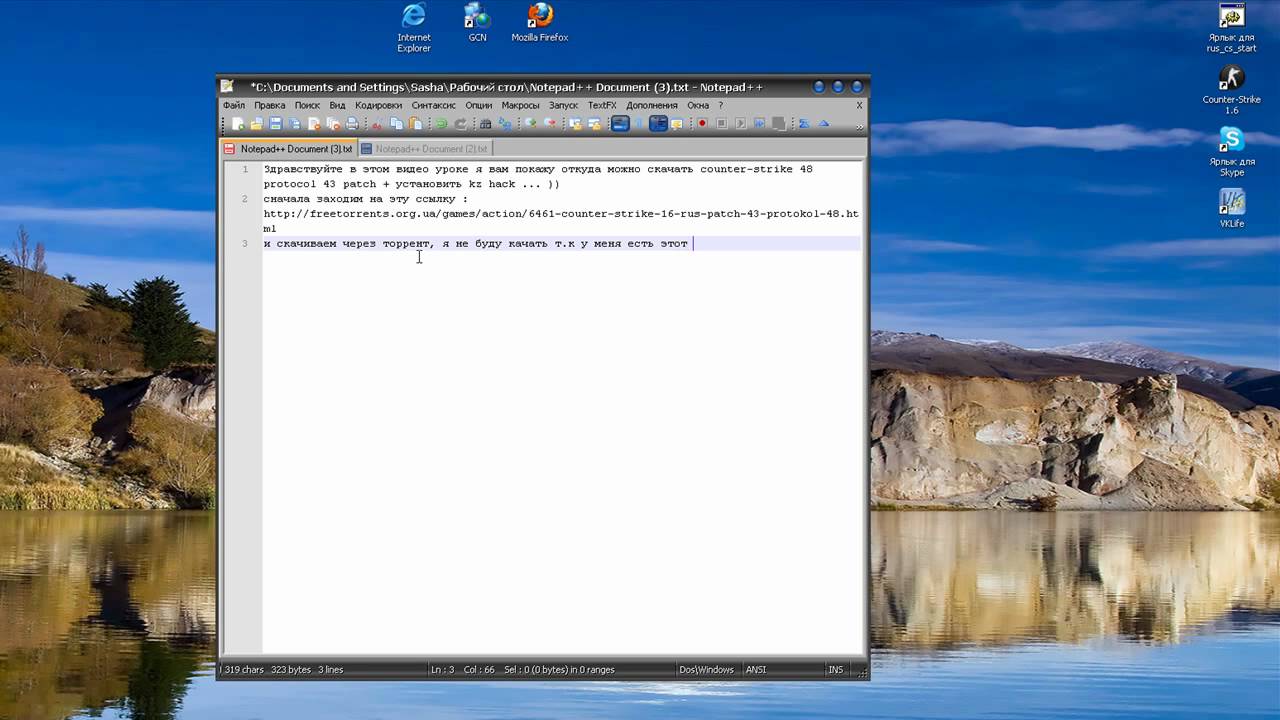1280x720 pixels.
Task: Click Dos\Windows in status bar
Action: (706, 670)
